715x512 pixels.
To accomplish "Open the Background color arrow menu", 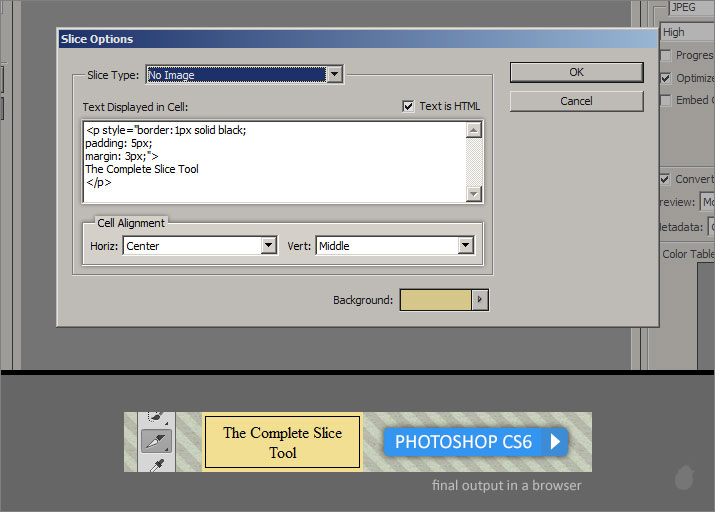I will click(x=480, y=300).
